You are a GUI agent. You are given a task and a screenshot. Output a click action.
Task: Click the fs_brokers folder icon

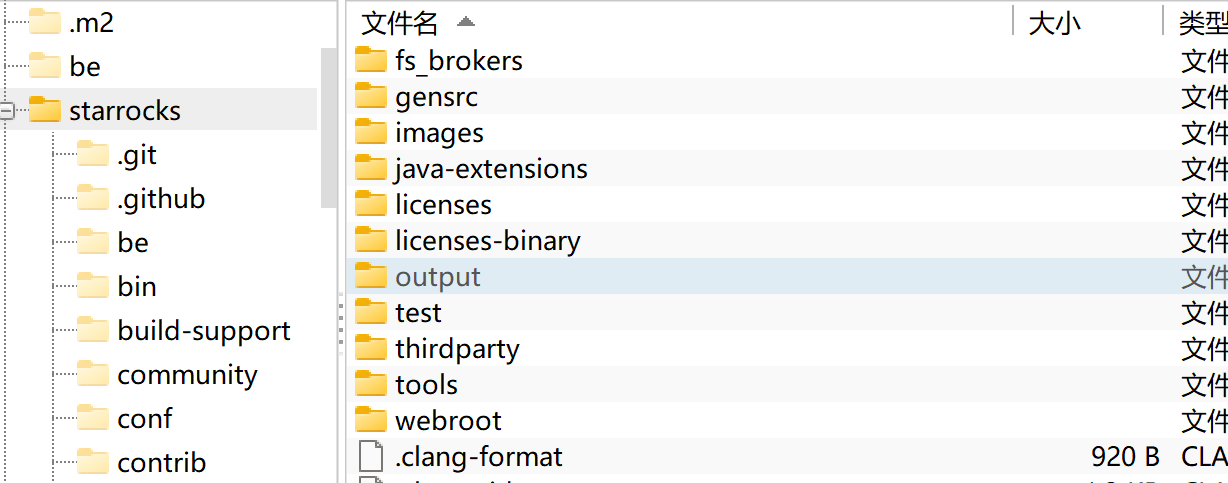tap(371, 60)
